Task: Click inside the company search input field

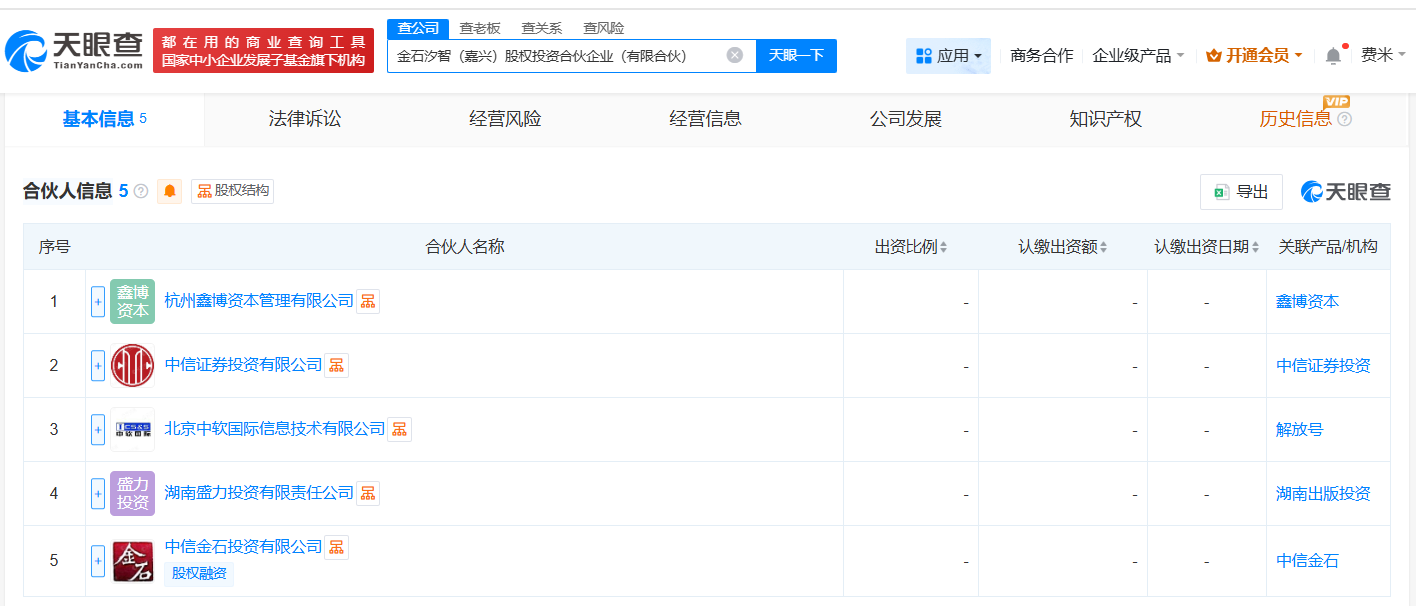Action: coord(560,55)
